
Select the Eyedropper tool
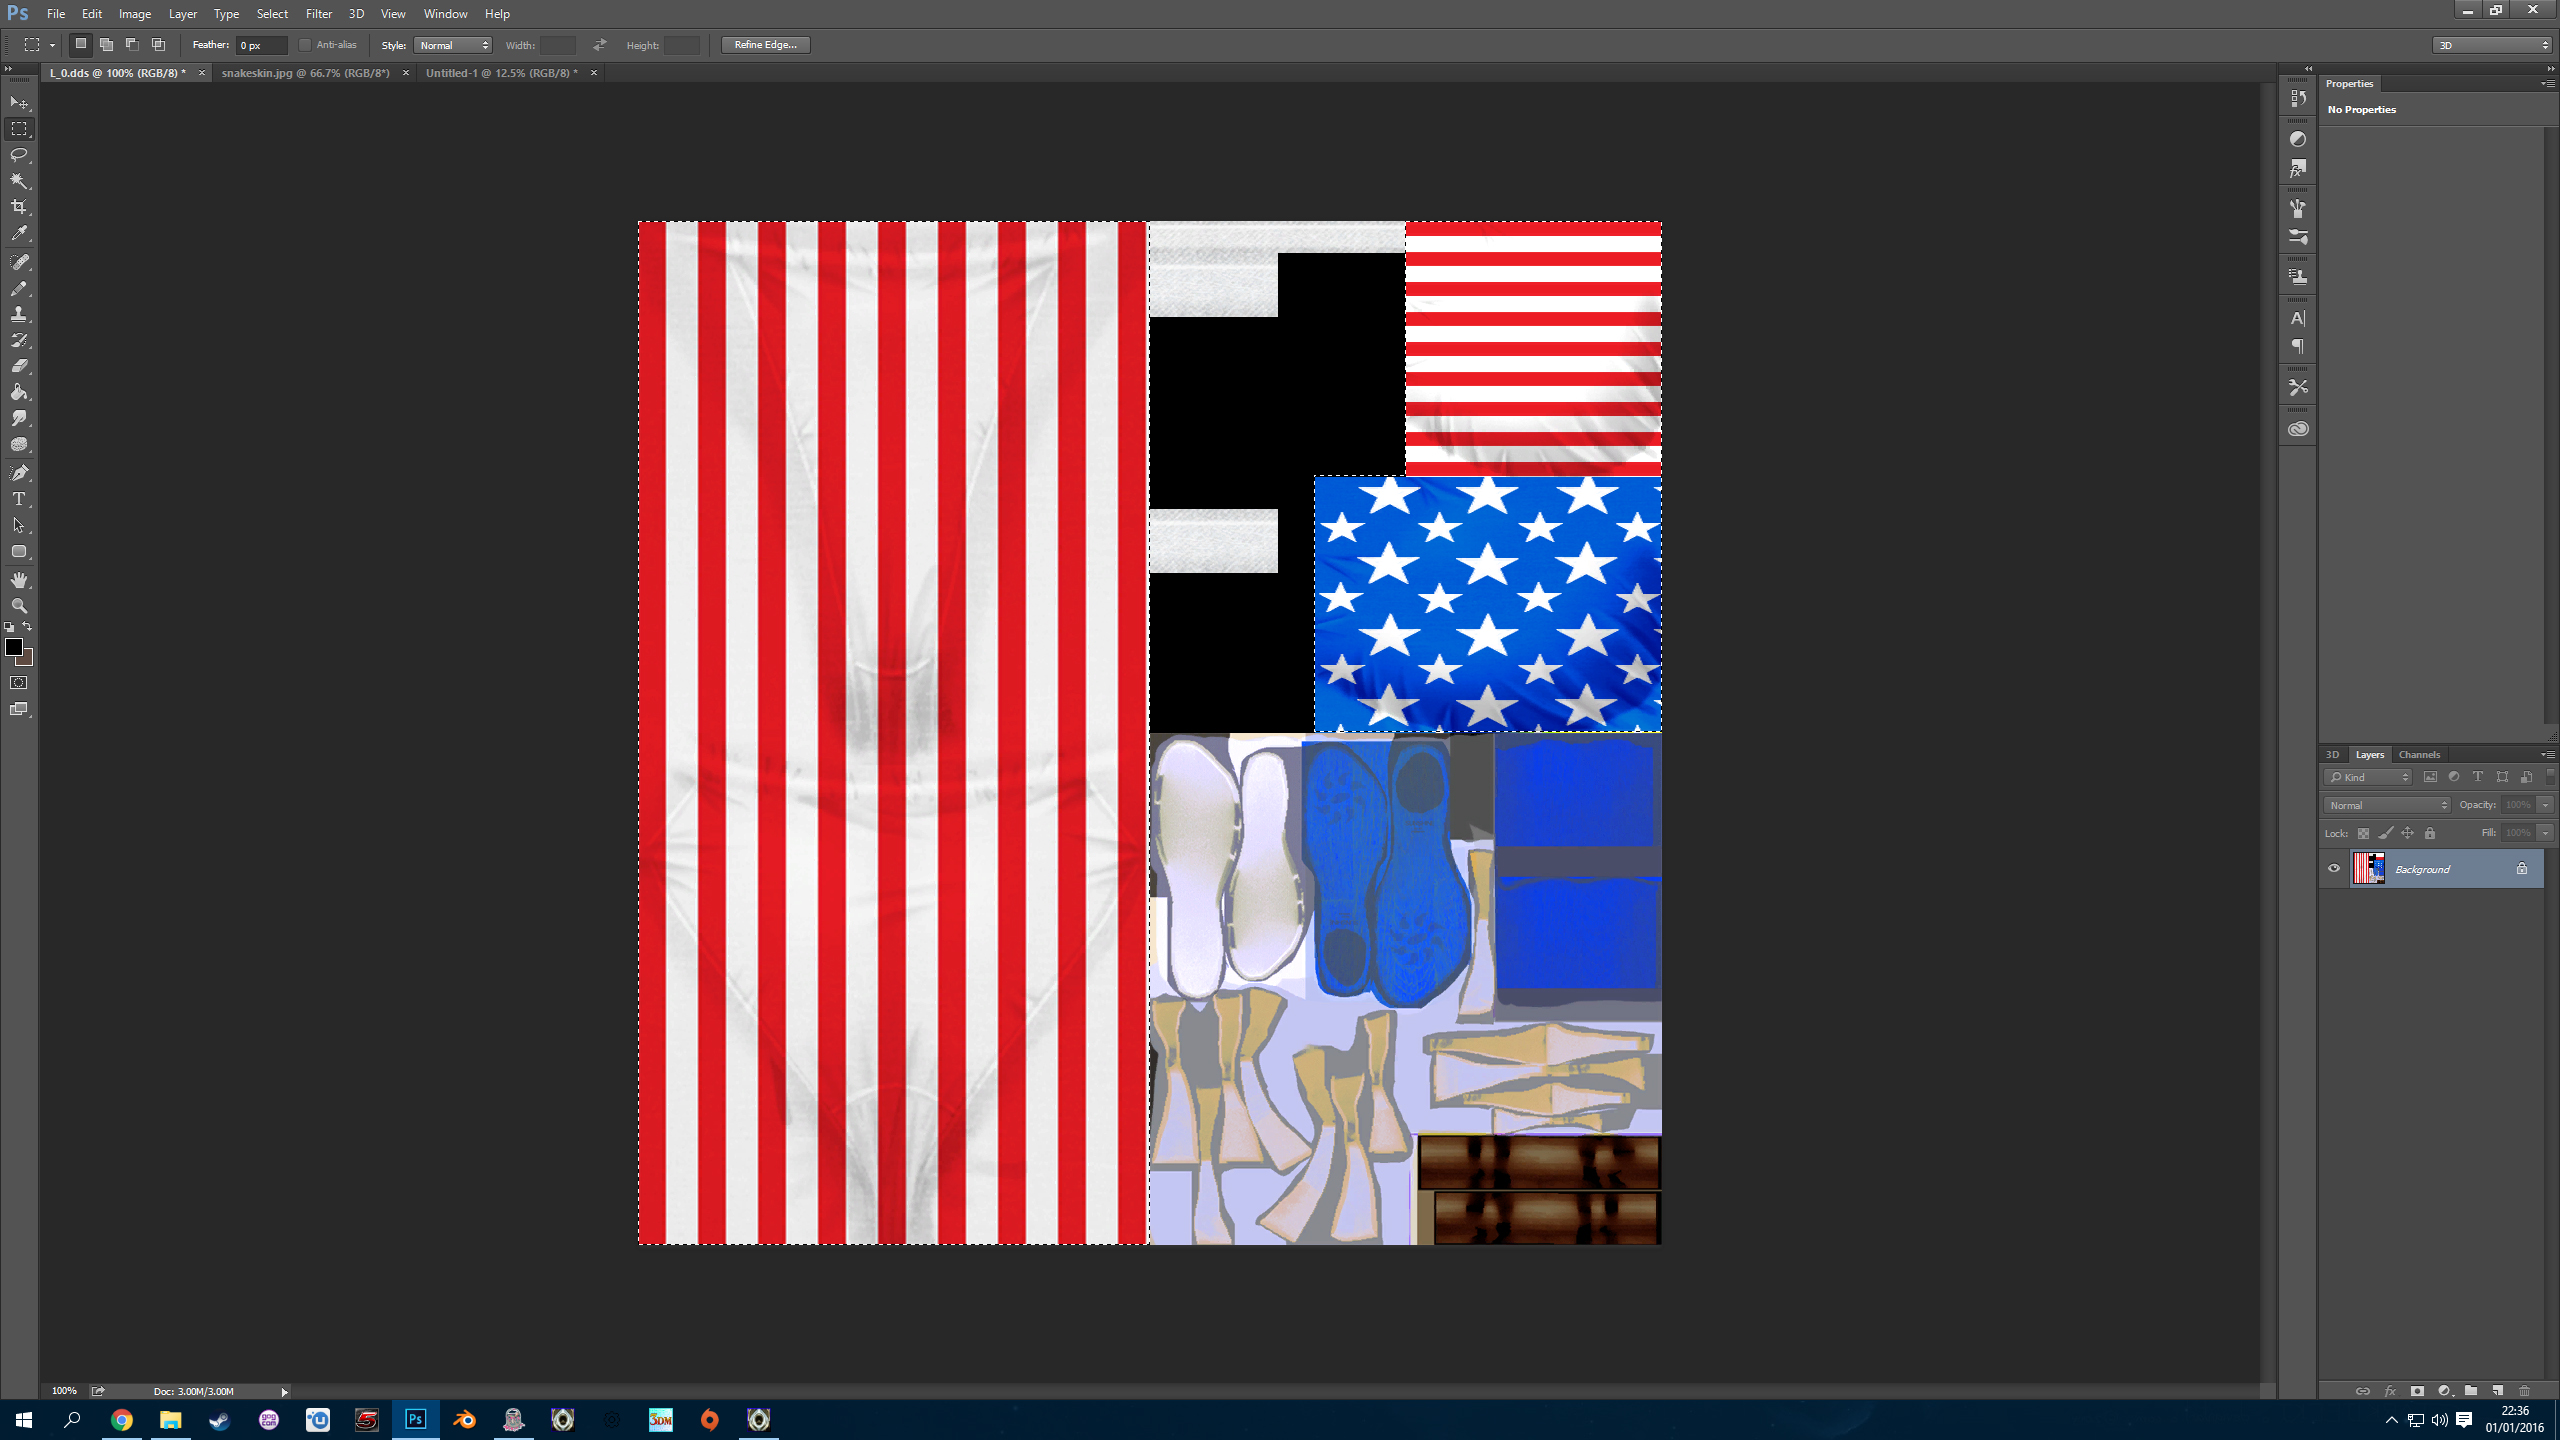[19, 234]
